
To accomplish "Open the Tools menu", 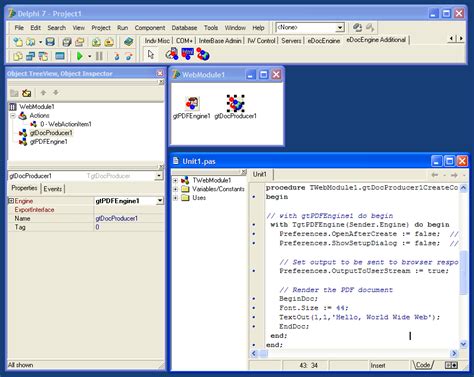I will tap(211, 28).
